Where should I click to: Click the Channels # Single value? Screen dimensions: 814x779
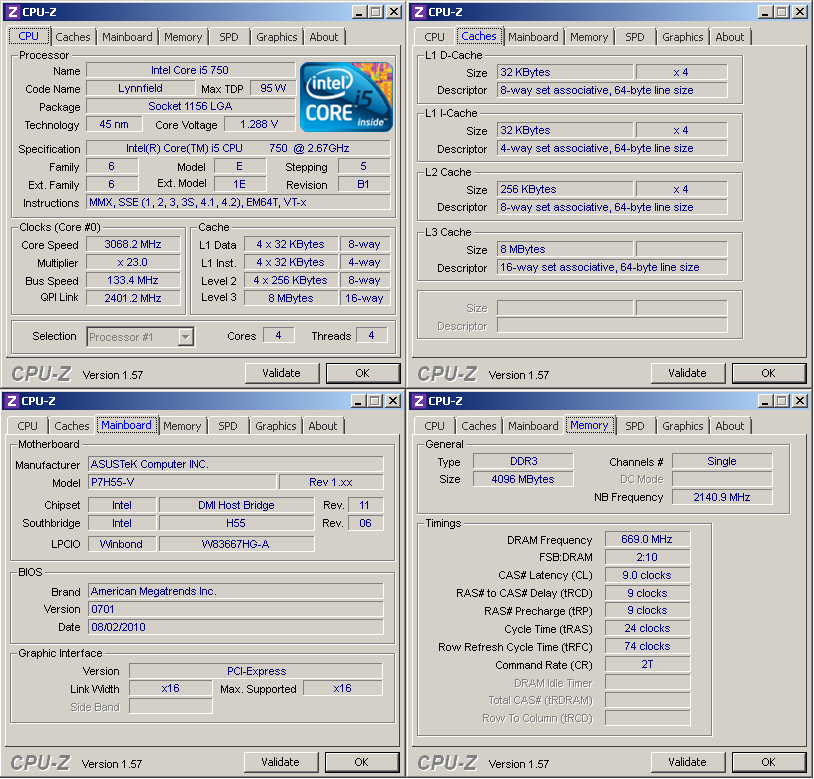[722, 461]
